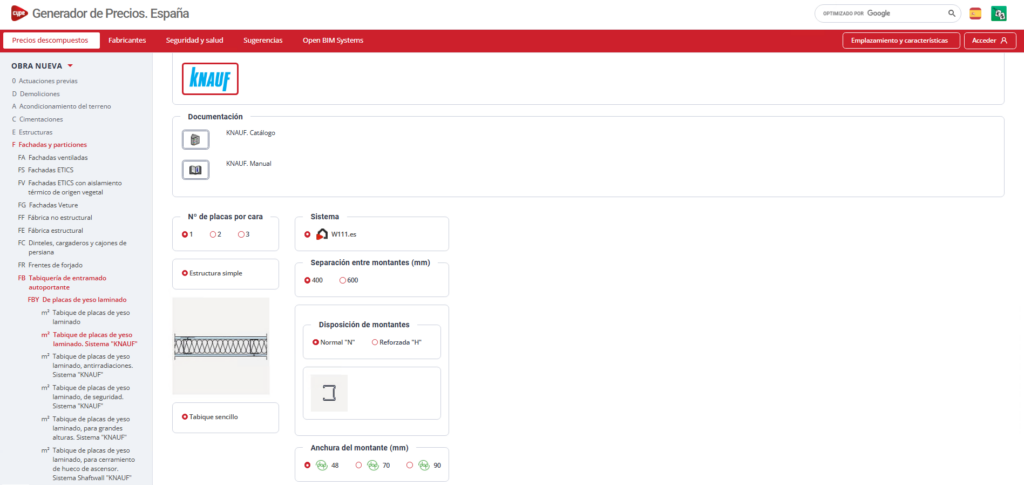Click the Google search input field
1024x485 pixels.
[880, 13]
